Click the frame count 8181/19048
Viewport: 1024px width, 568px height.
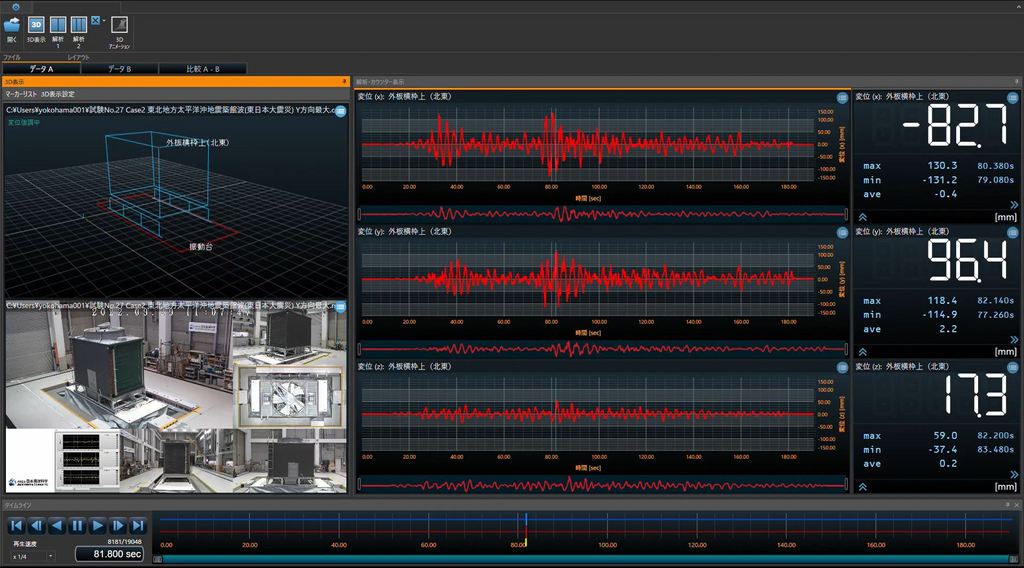coord(124,542)
